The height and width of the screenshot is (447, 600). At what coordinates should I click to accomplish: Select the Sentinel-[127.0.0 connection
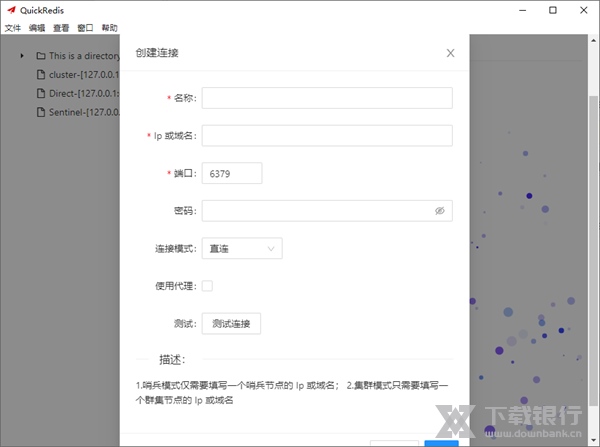click(84, 112)
